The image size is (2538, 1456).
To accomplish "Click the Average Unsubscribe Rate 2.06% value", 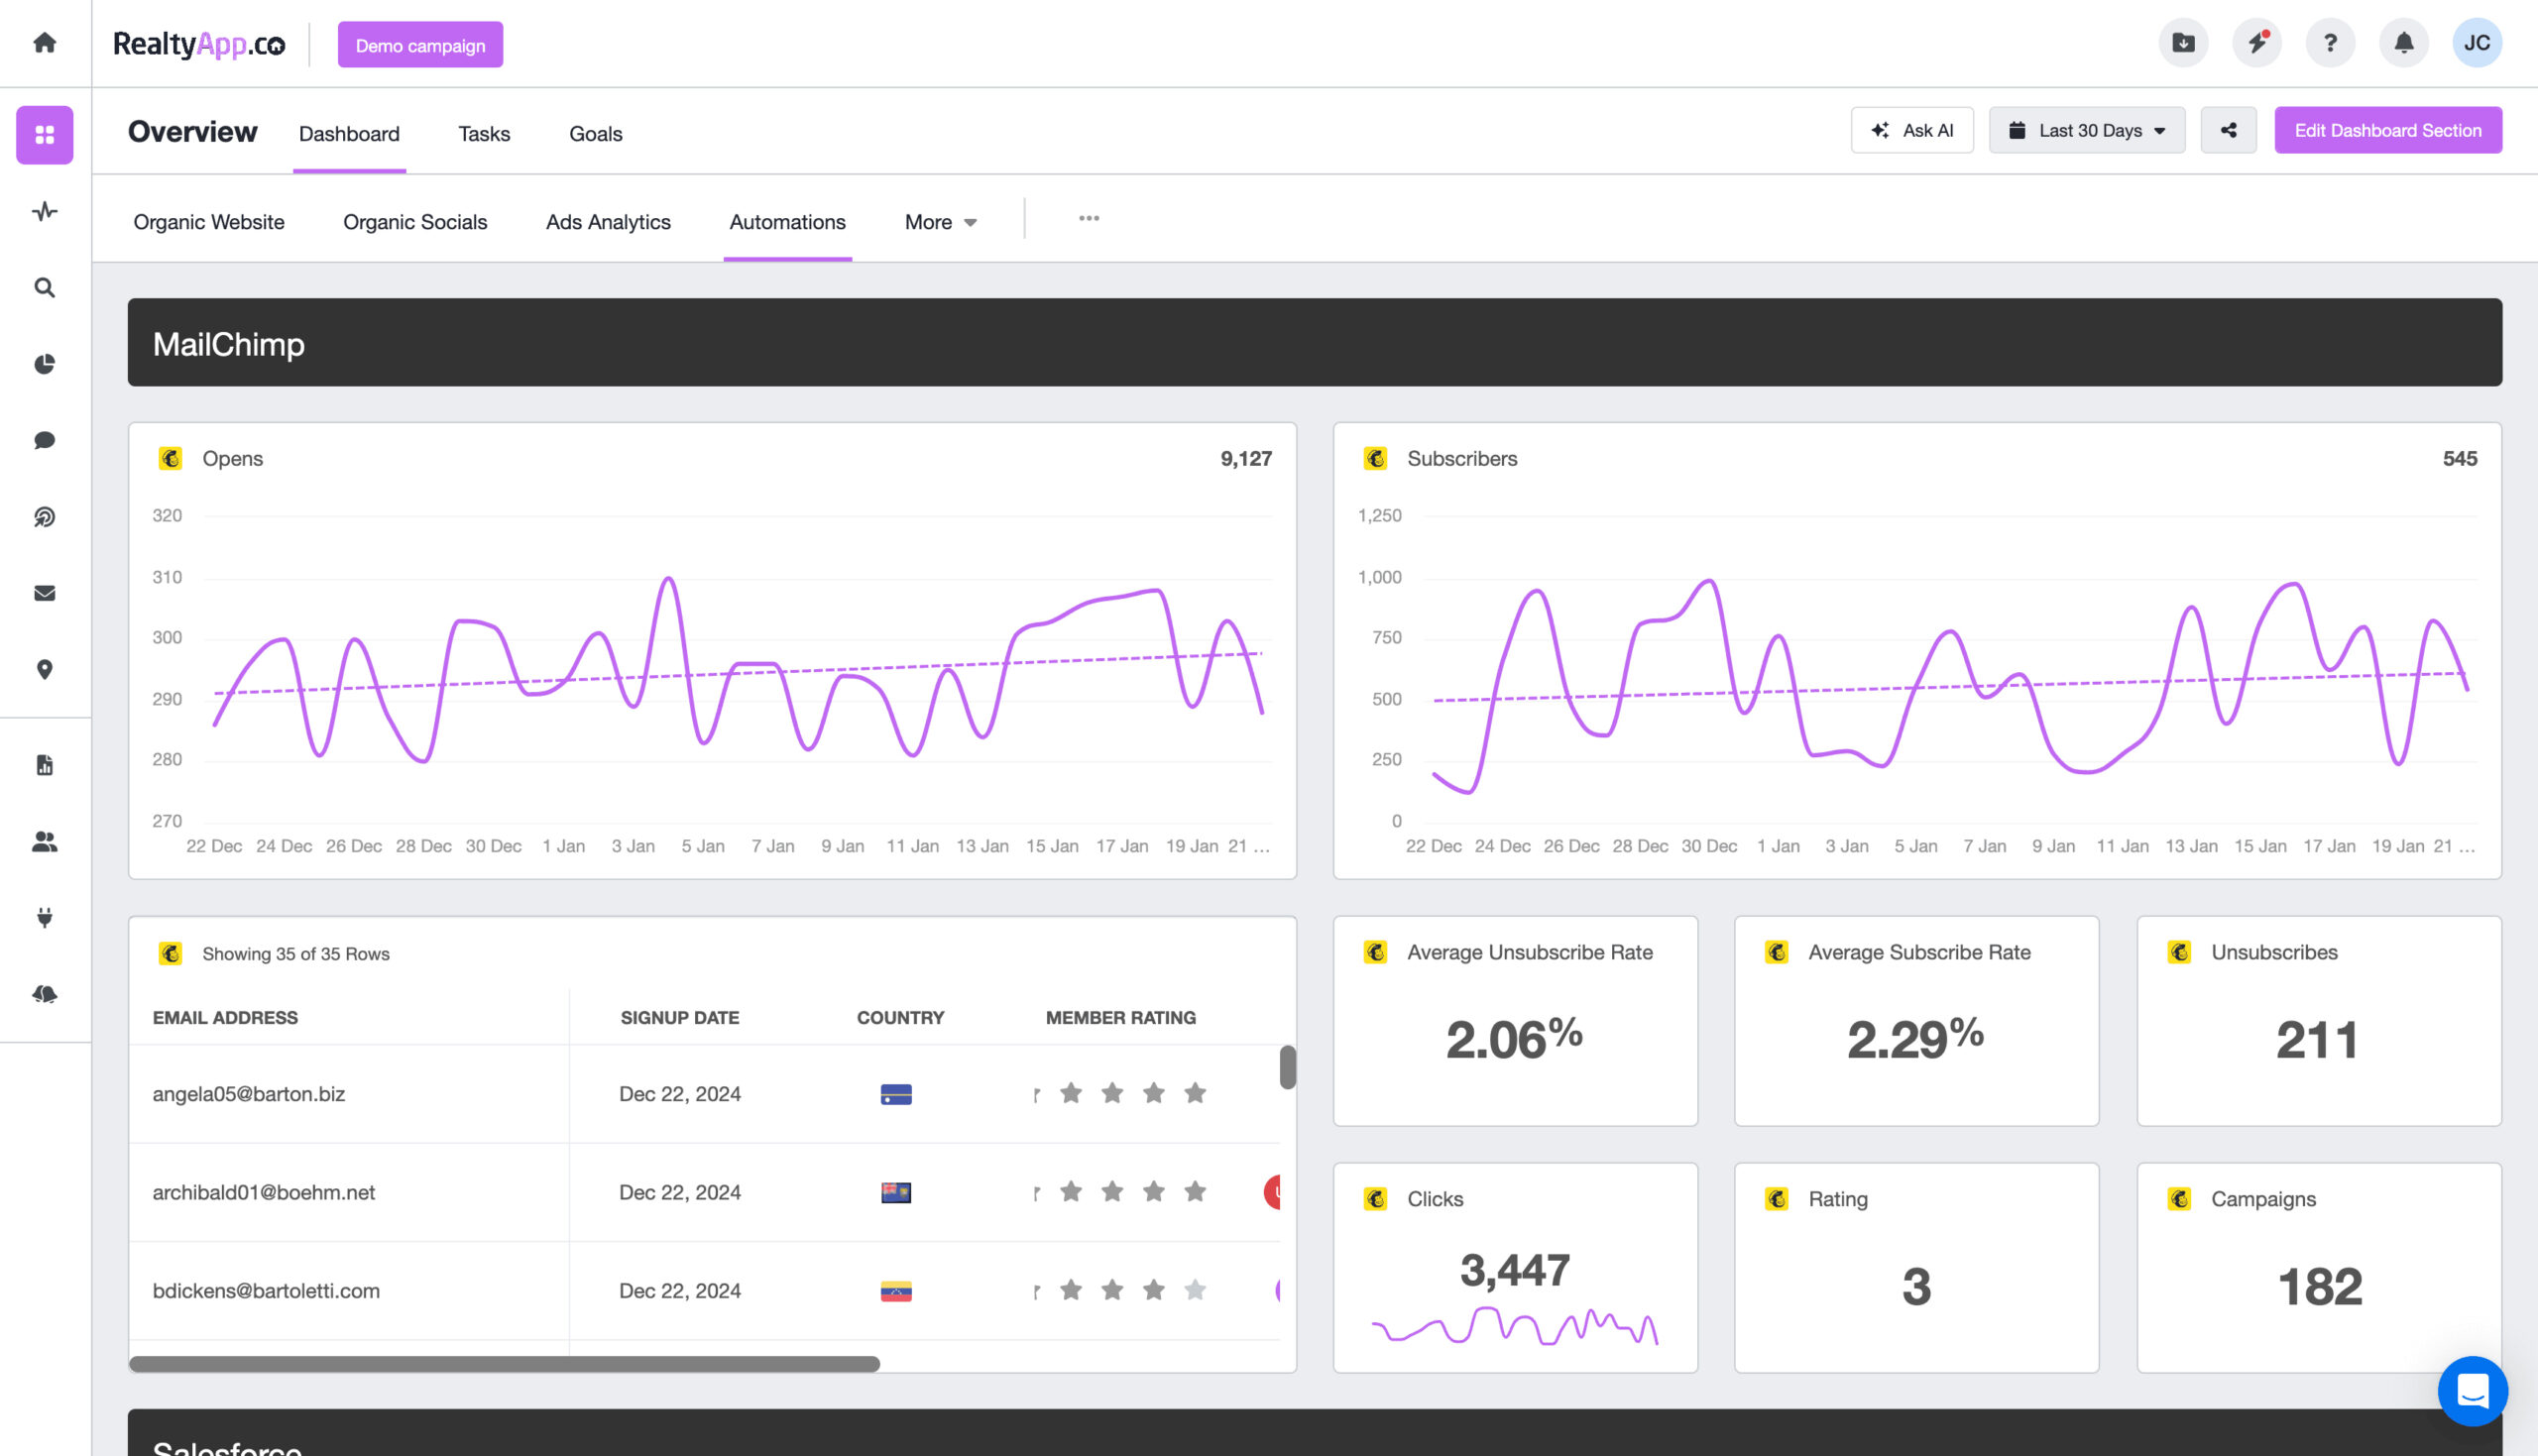I will 1514,1040.
